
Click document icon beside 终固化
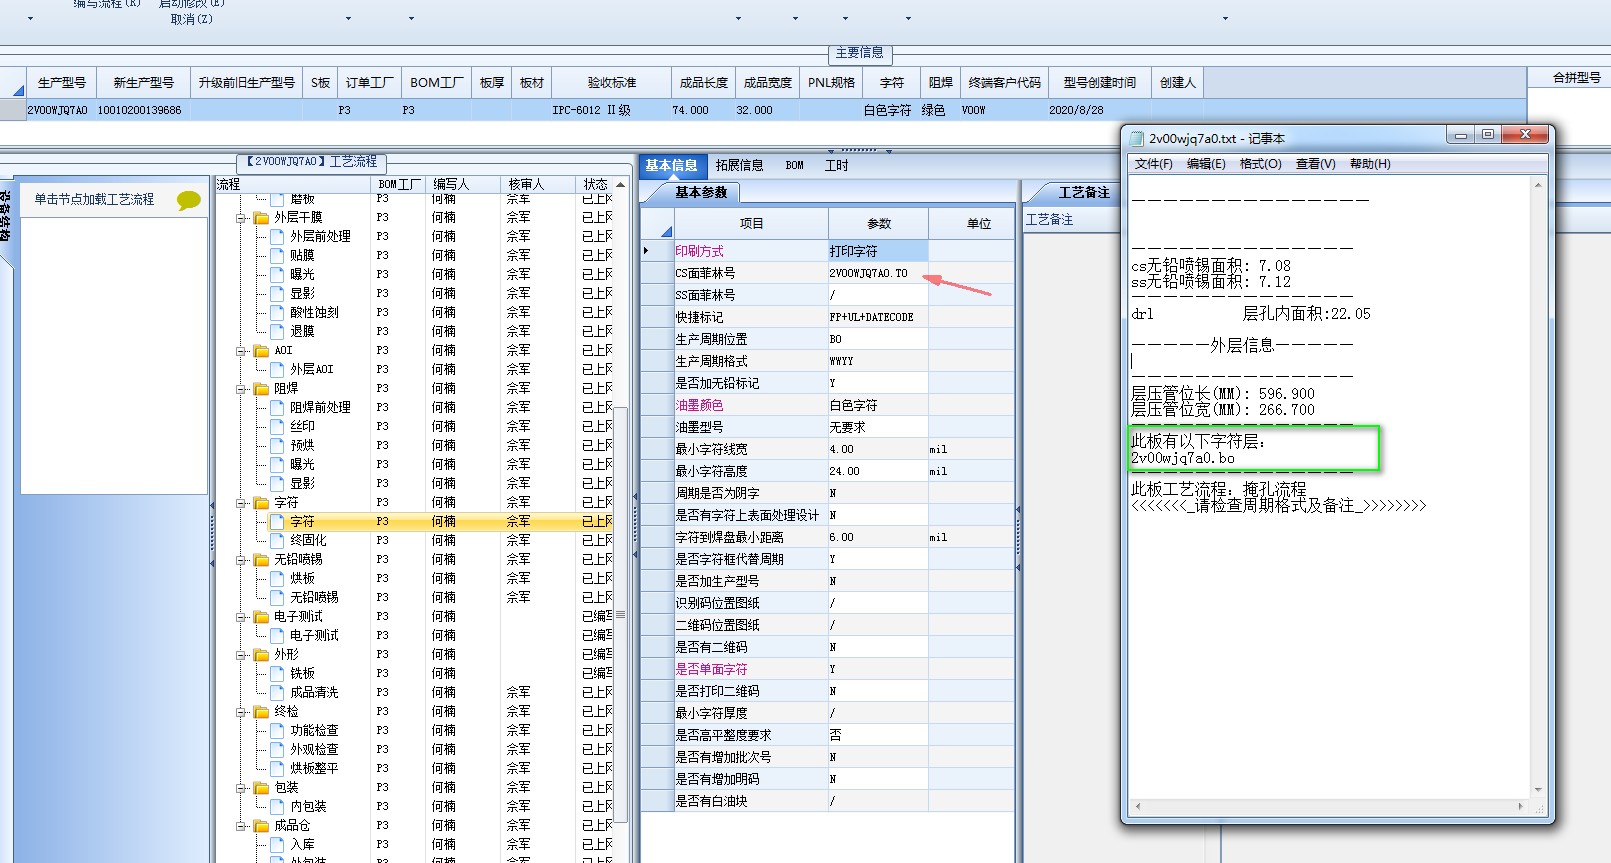tap(277, 540)
